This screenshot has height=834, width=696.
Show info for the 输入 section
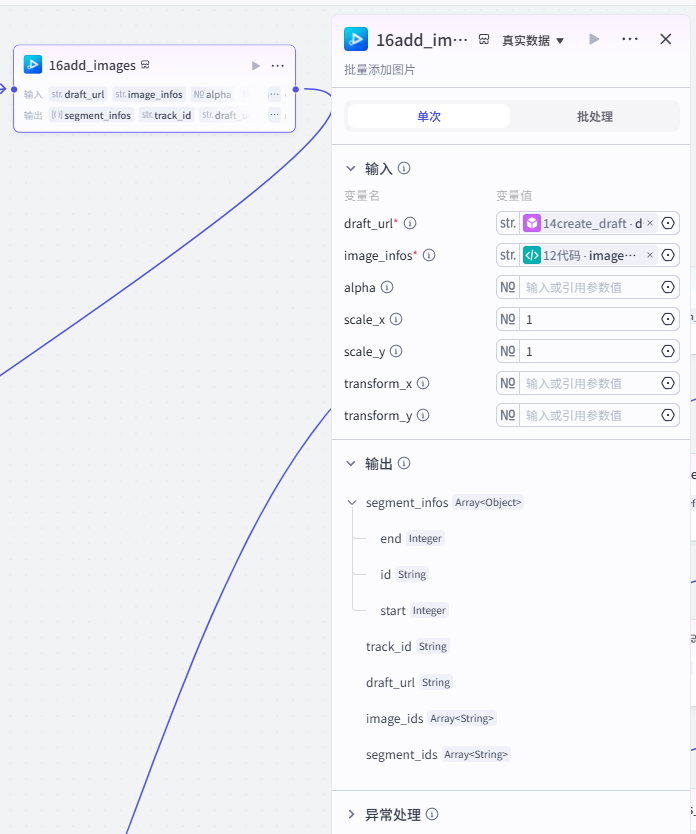tap(404, 169)
